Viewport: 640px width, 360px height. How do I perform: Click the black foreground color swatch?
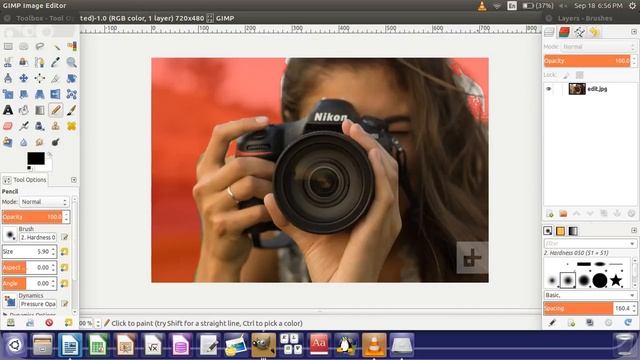[36, 158]
